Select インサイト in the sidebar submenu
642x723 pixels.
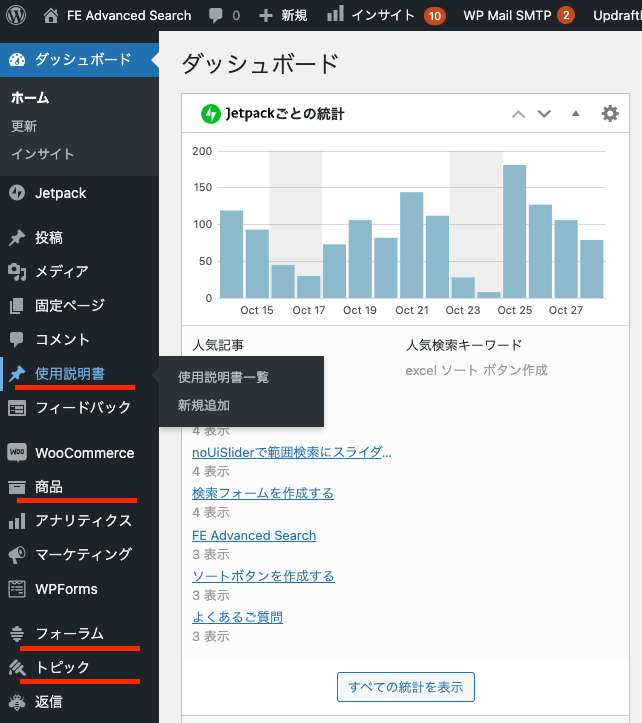point(42,154)
